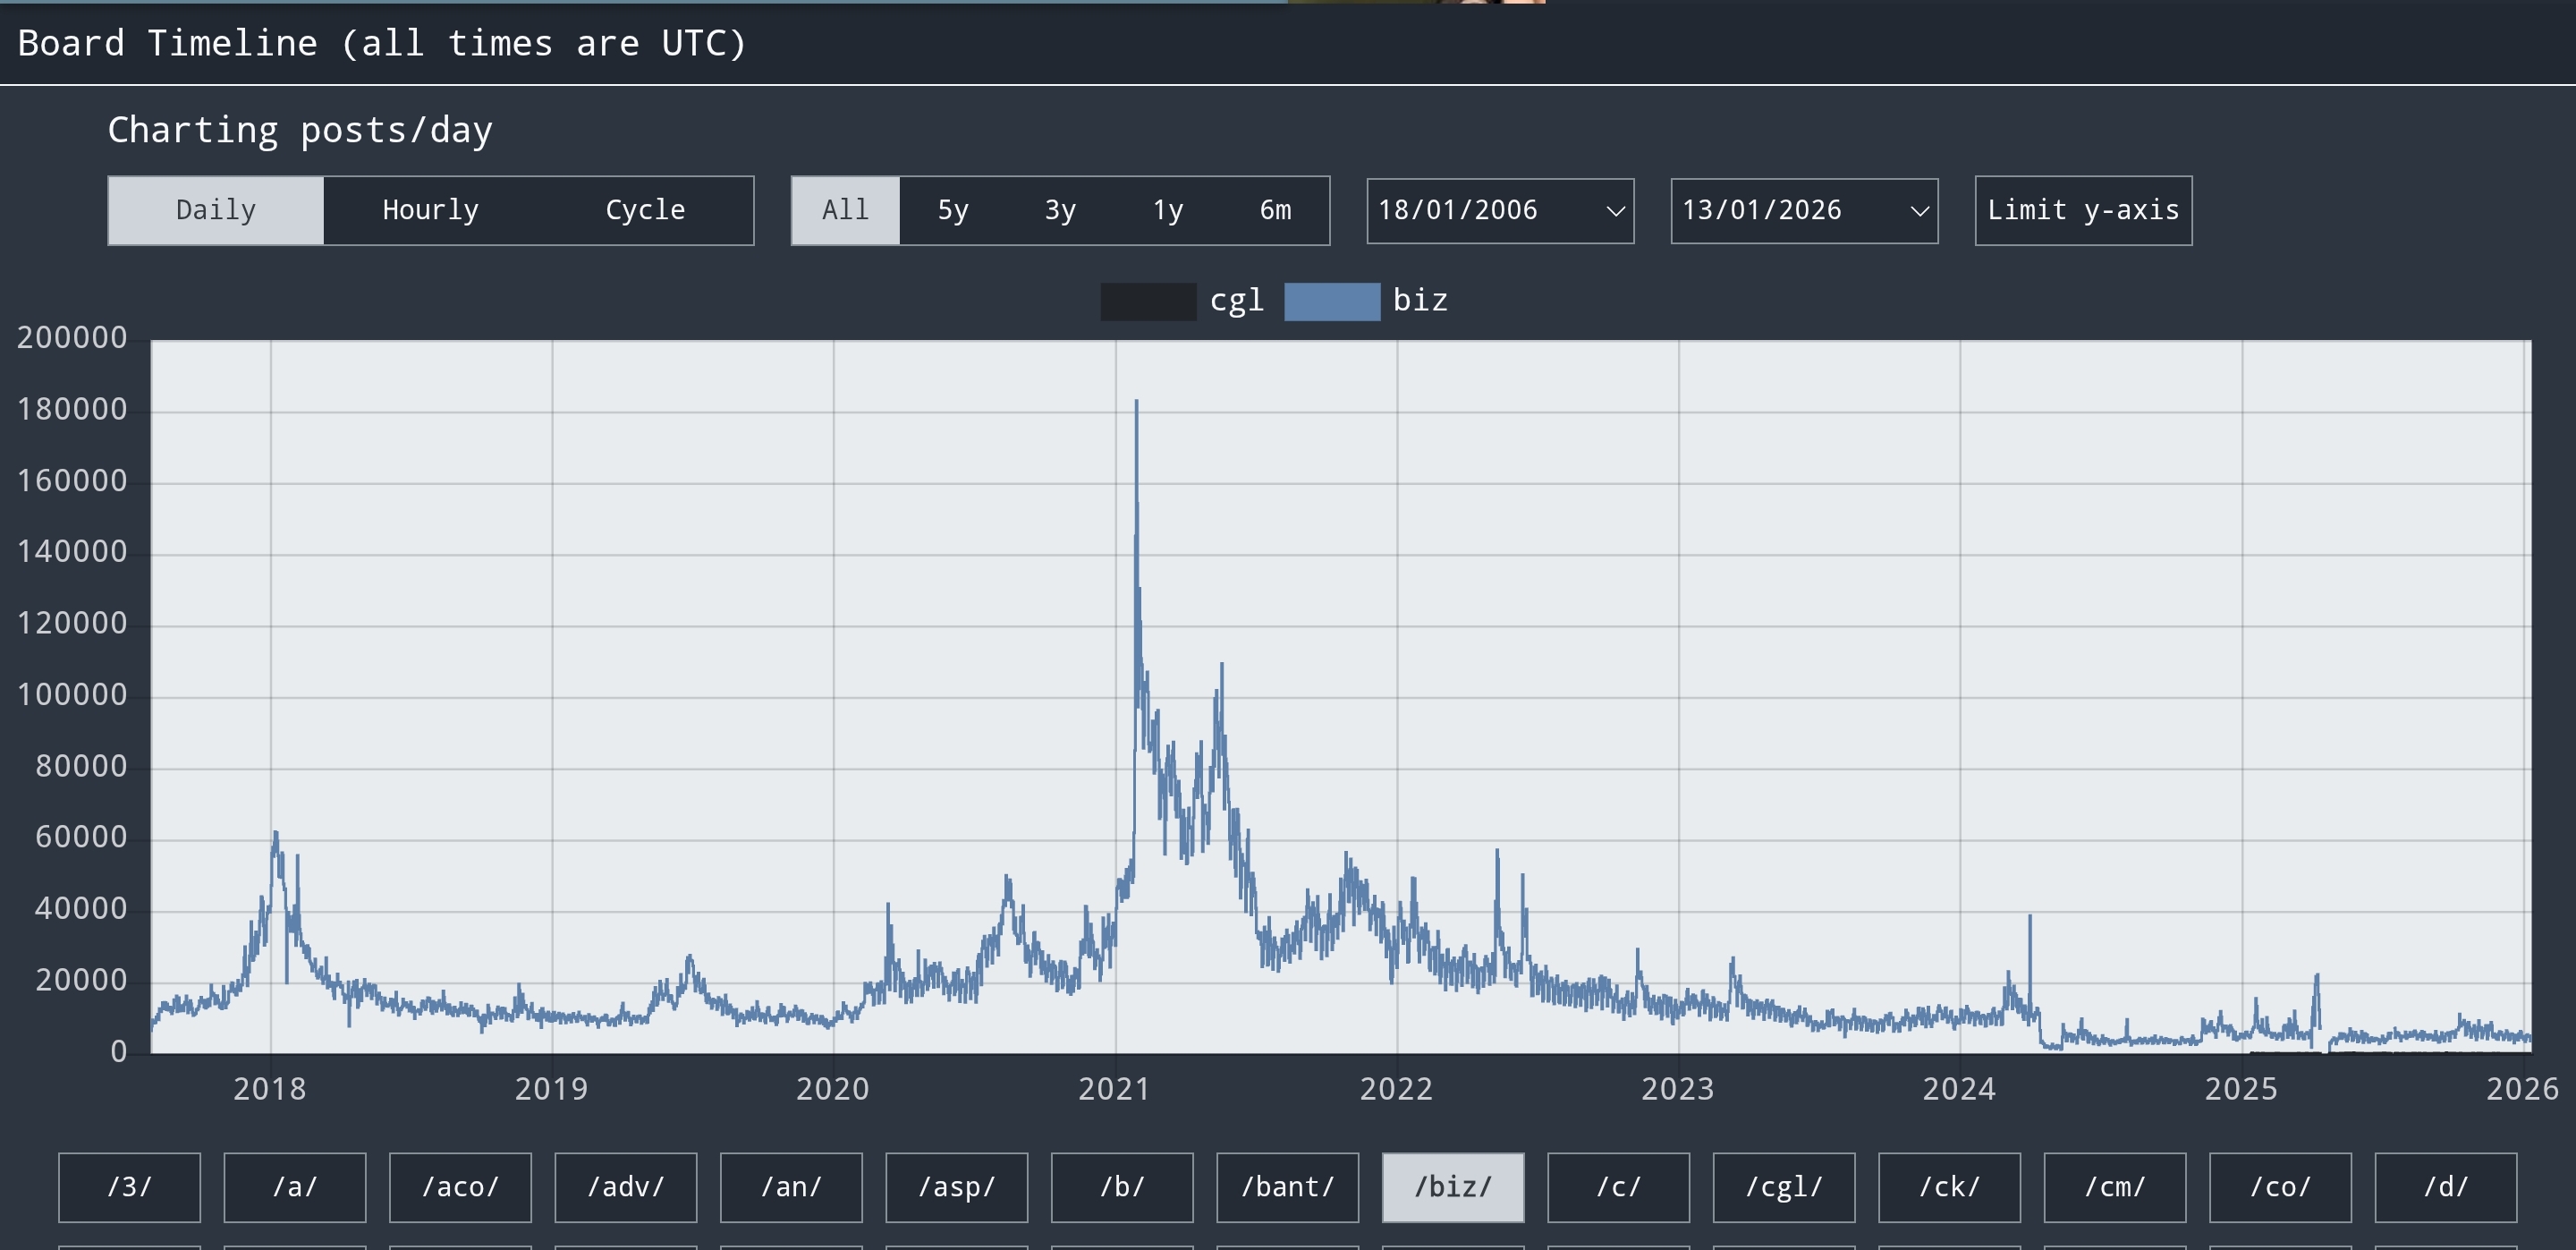Viewport: 2576px width, 1250px height.
Task: Select Daily chart mode
Action: tap(216, 210)
